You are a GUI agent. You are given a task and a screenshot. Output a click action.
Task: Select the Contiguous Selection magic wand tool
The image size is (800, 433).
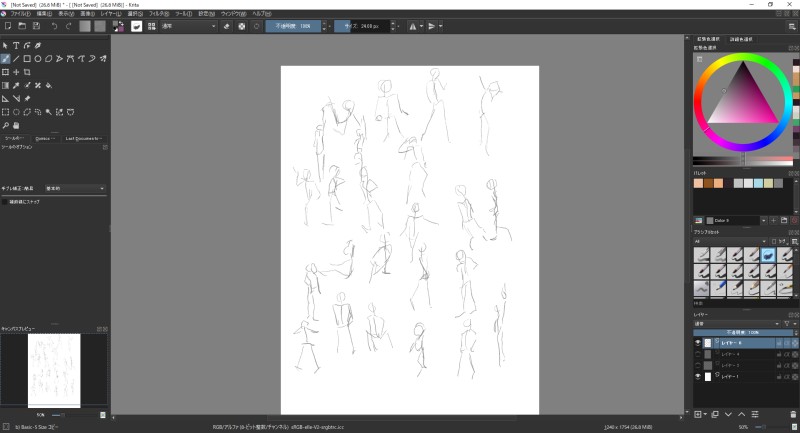click(x=48, y=112)
